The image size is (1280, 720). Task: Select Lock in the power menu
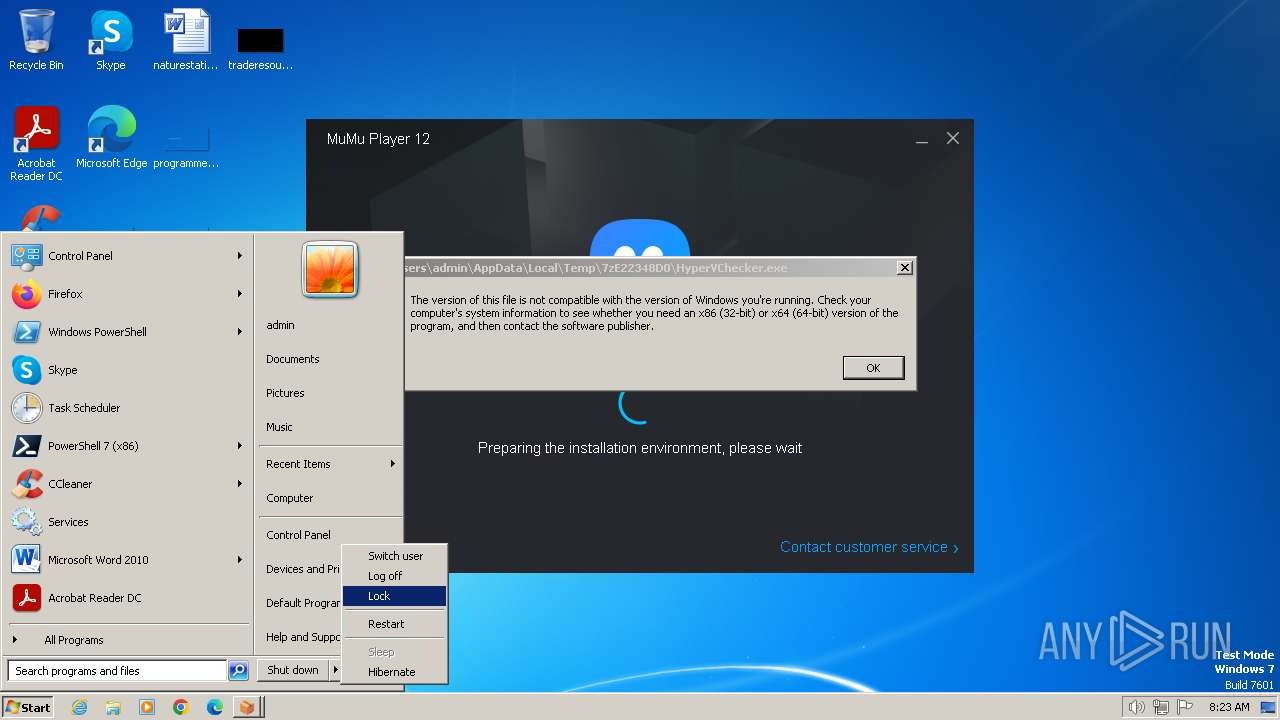[394, 596]
